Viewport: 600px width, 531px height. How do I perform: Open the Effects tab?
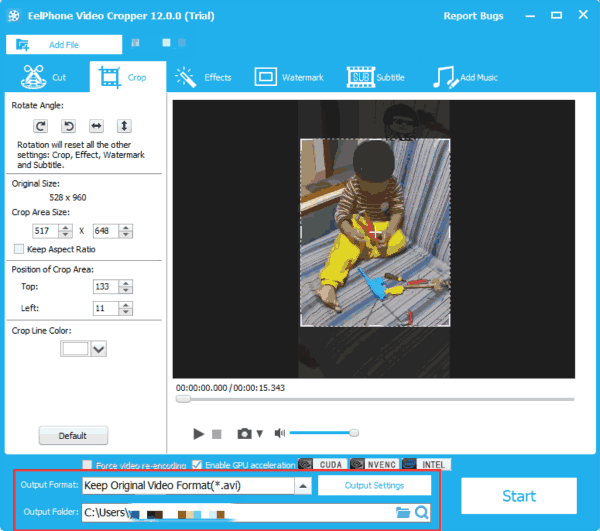[x=204, y=77]
